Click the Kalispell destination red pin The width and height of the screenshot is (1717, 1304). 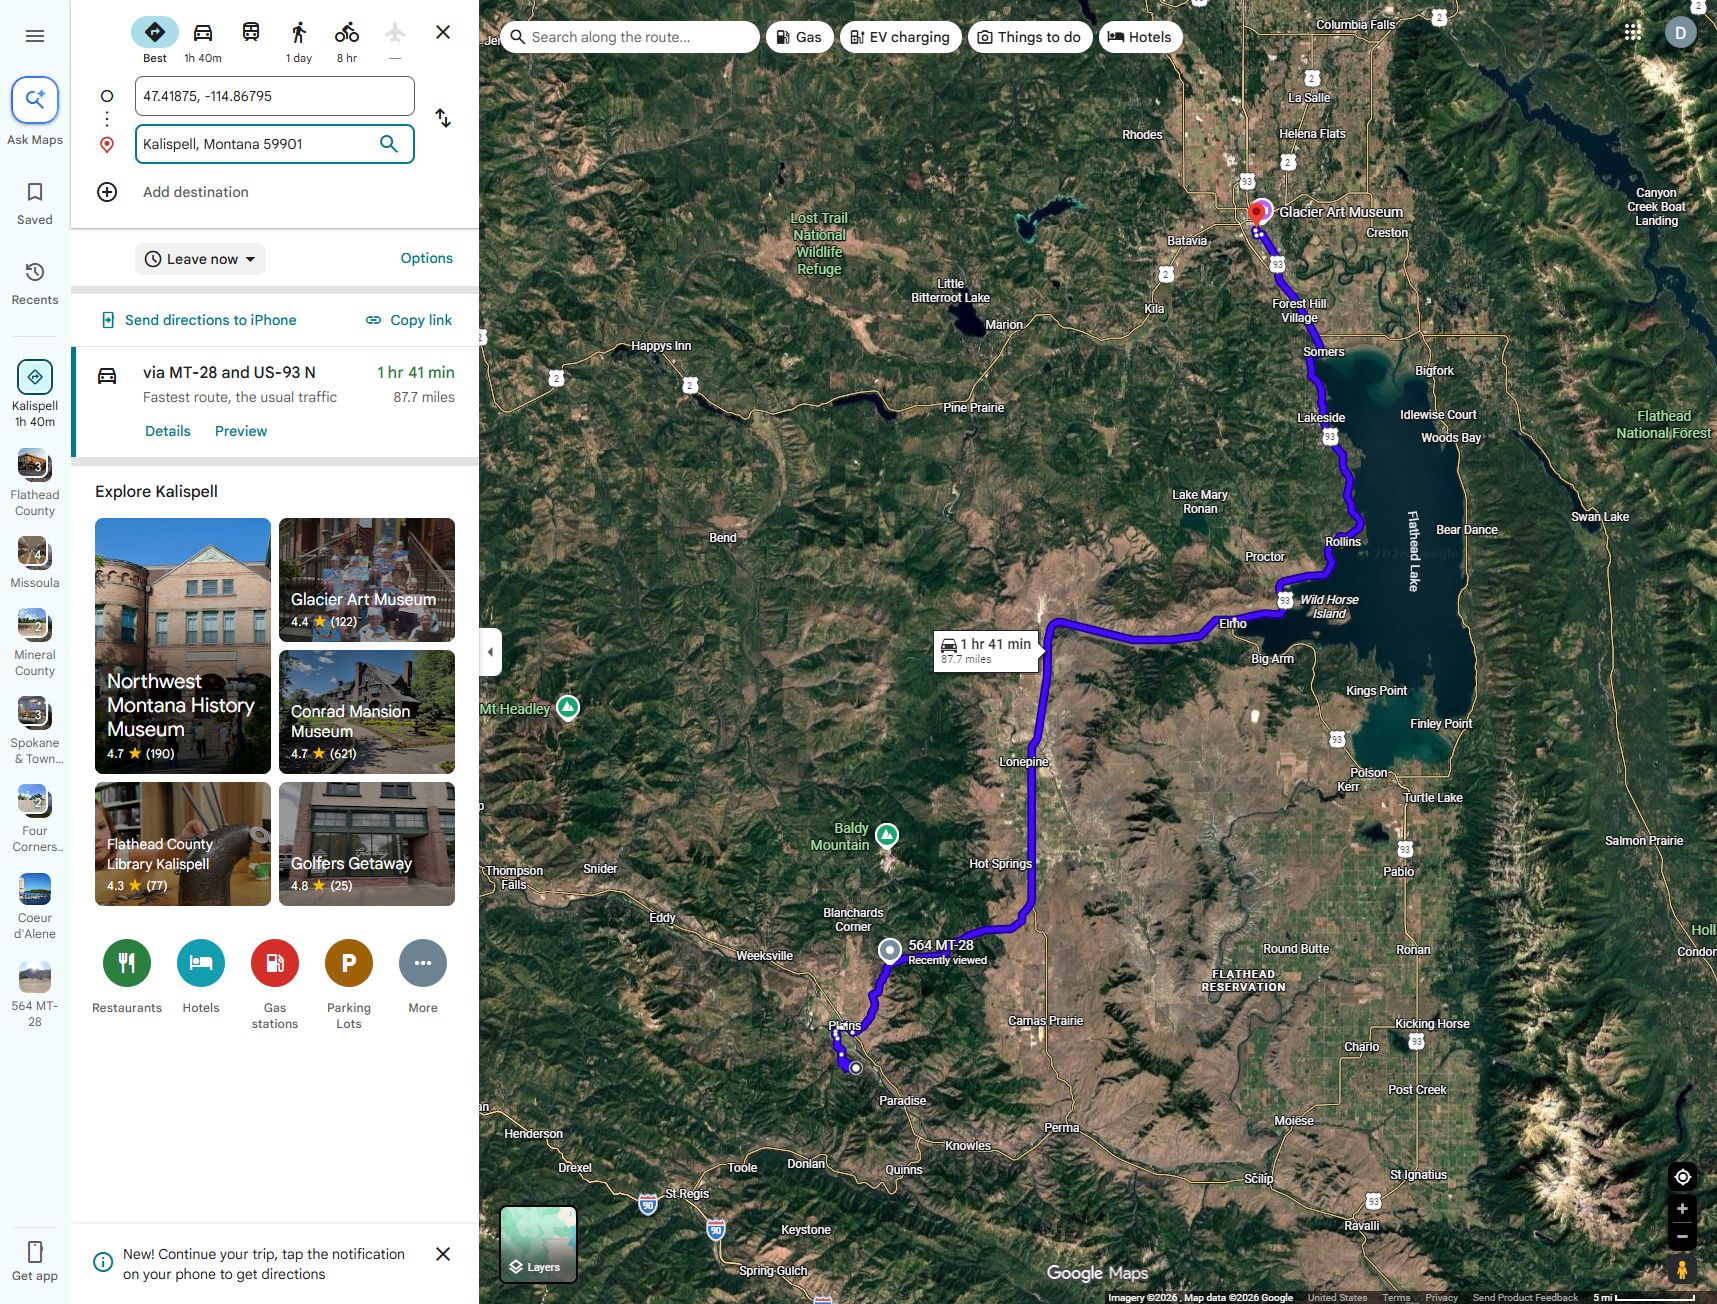coord(1257,215)
